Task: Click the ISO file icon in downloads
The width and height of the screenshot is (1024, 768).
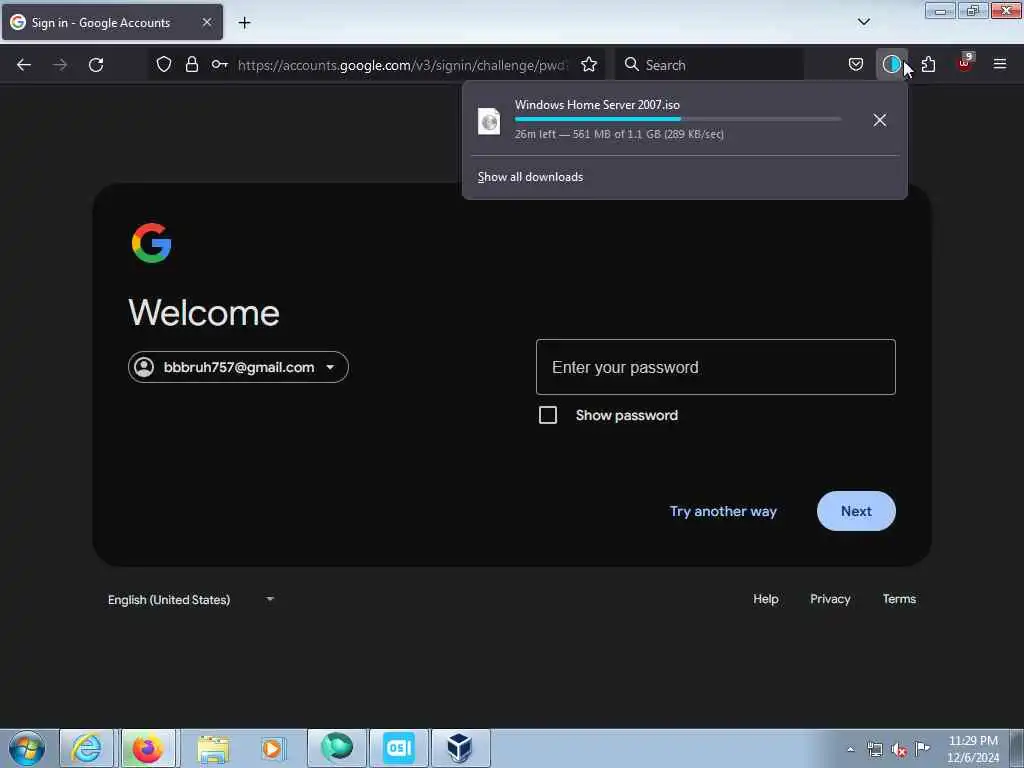Action: coord(489,121)
